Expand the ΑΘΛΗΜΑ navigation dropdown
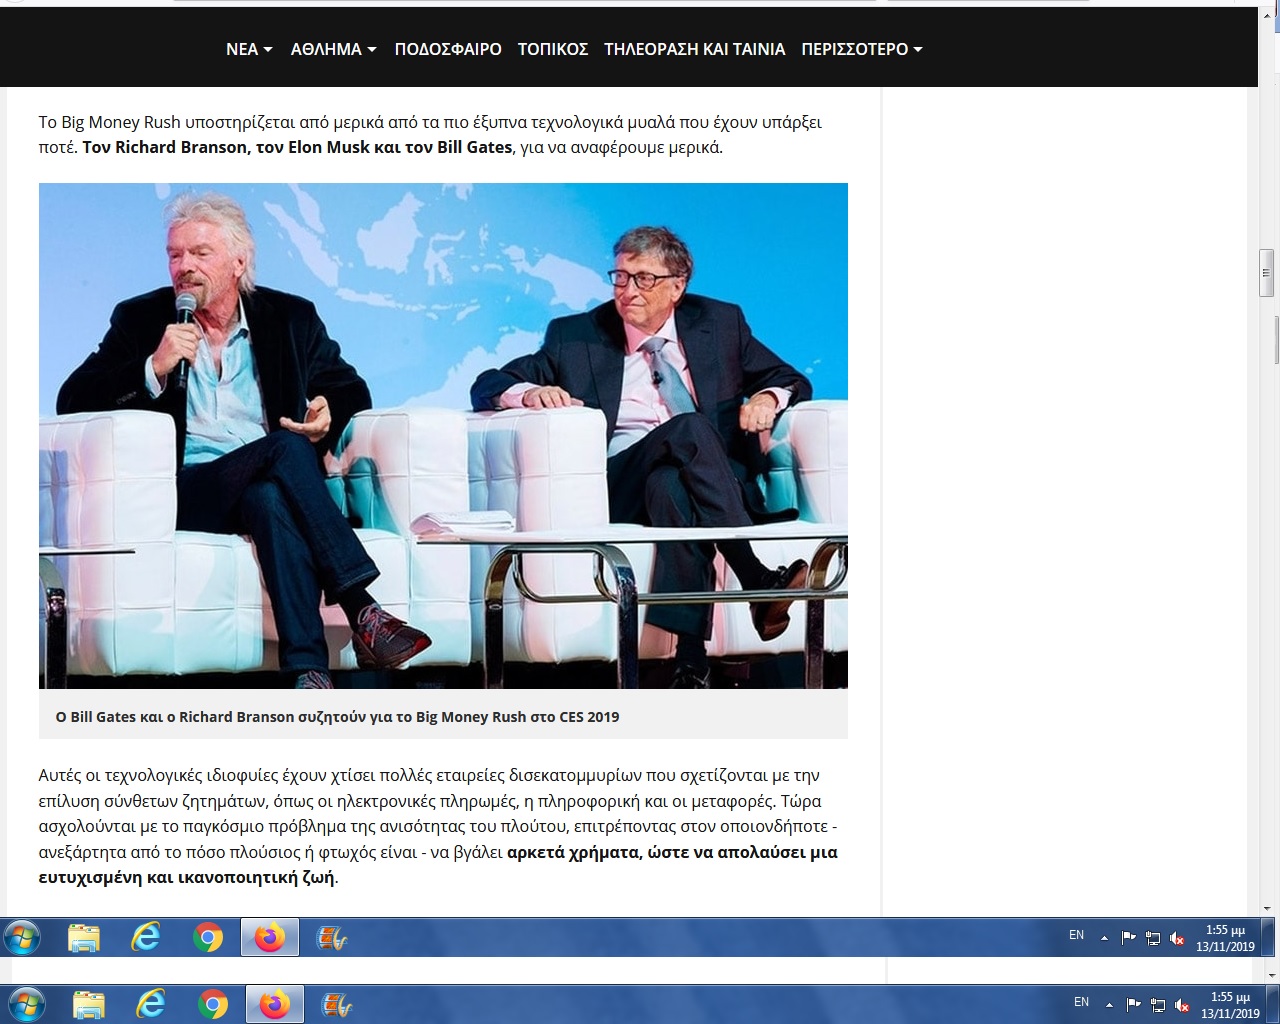The width and height of the screenshot is (1280, 1024). click(333, 49)
